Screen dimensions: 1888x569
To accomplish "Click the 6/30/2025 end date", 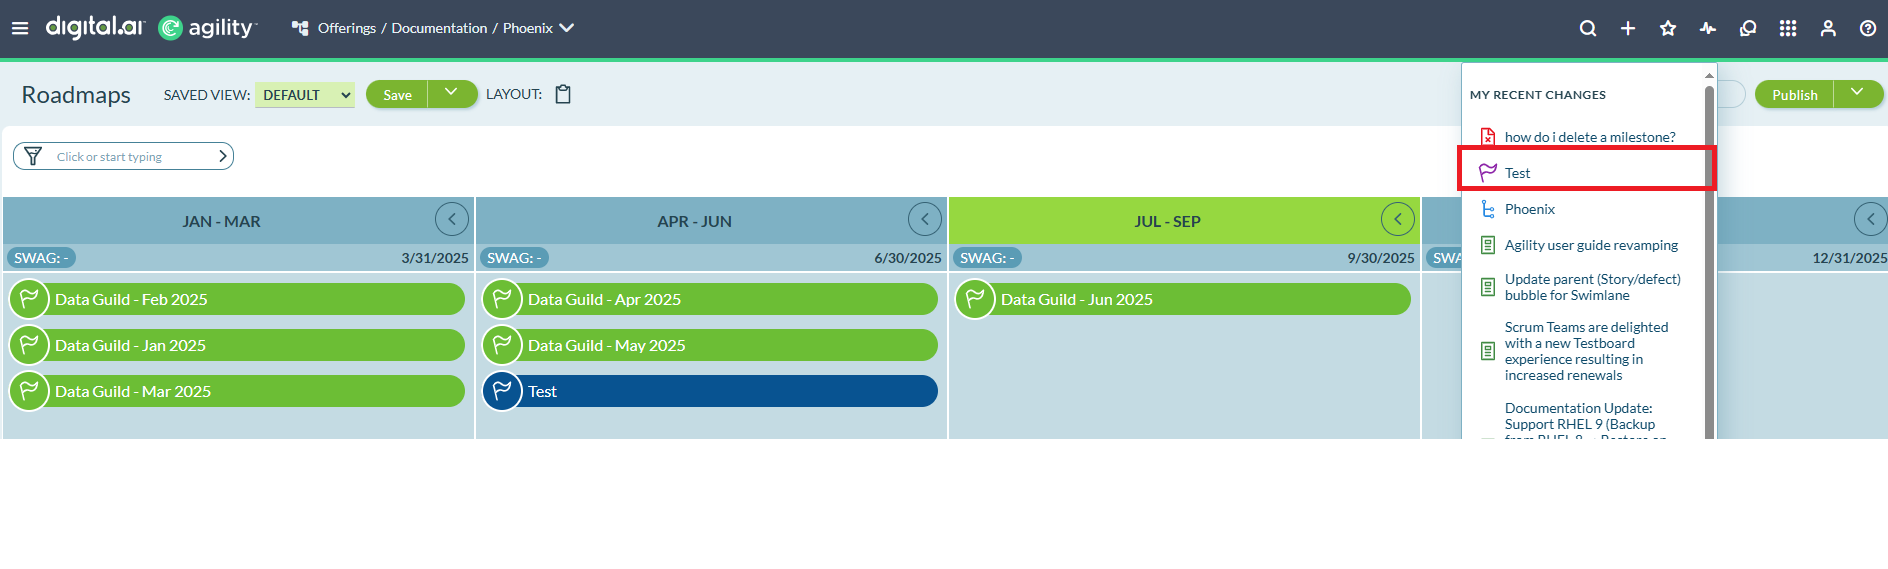I will coord(908,258).
